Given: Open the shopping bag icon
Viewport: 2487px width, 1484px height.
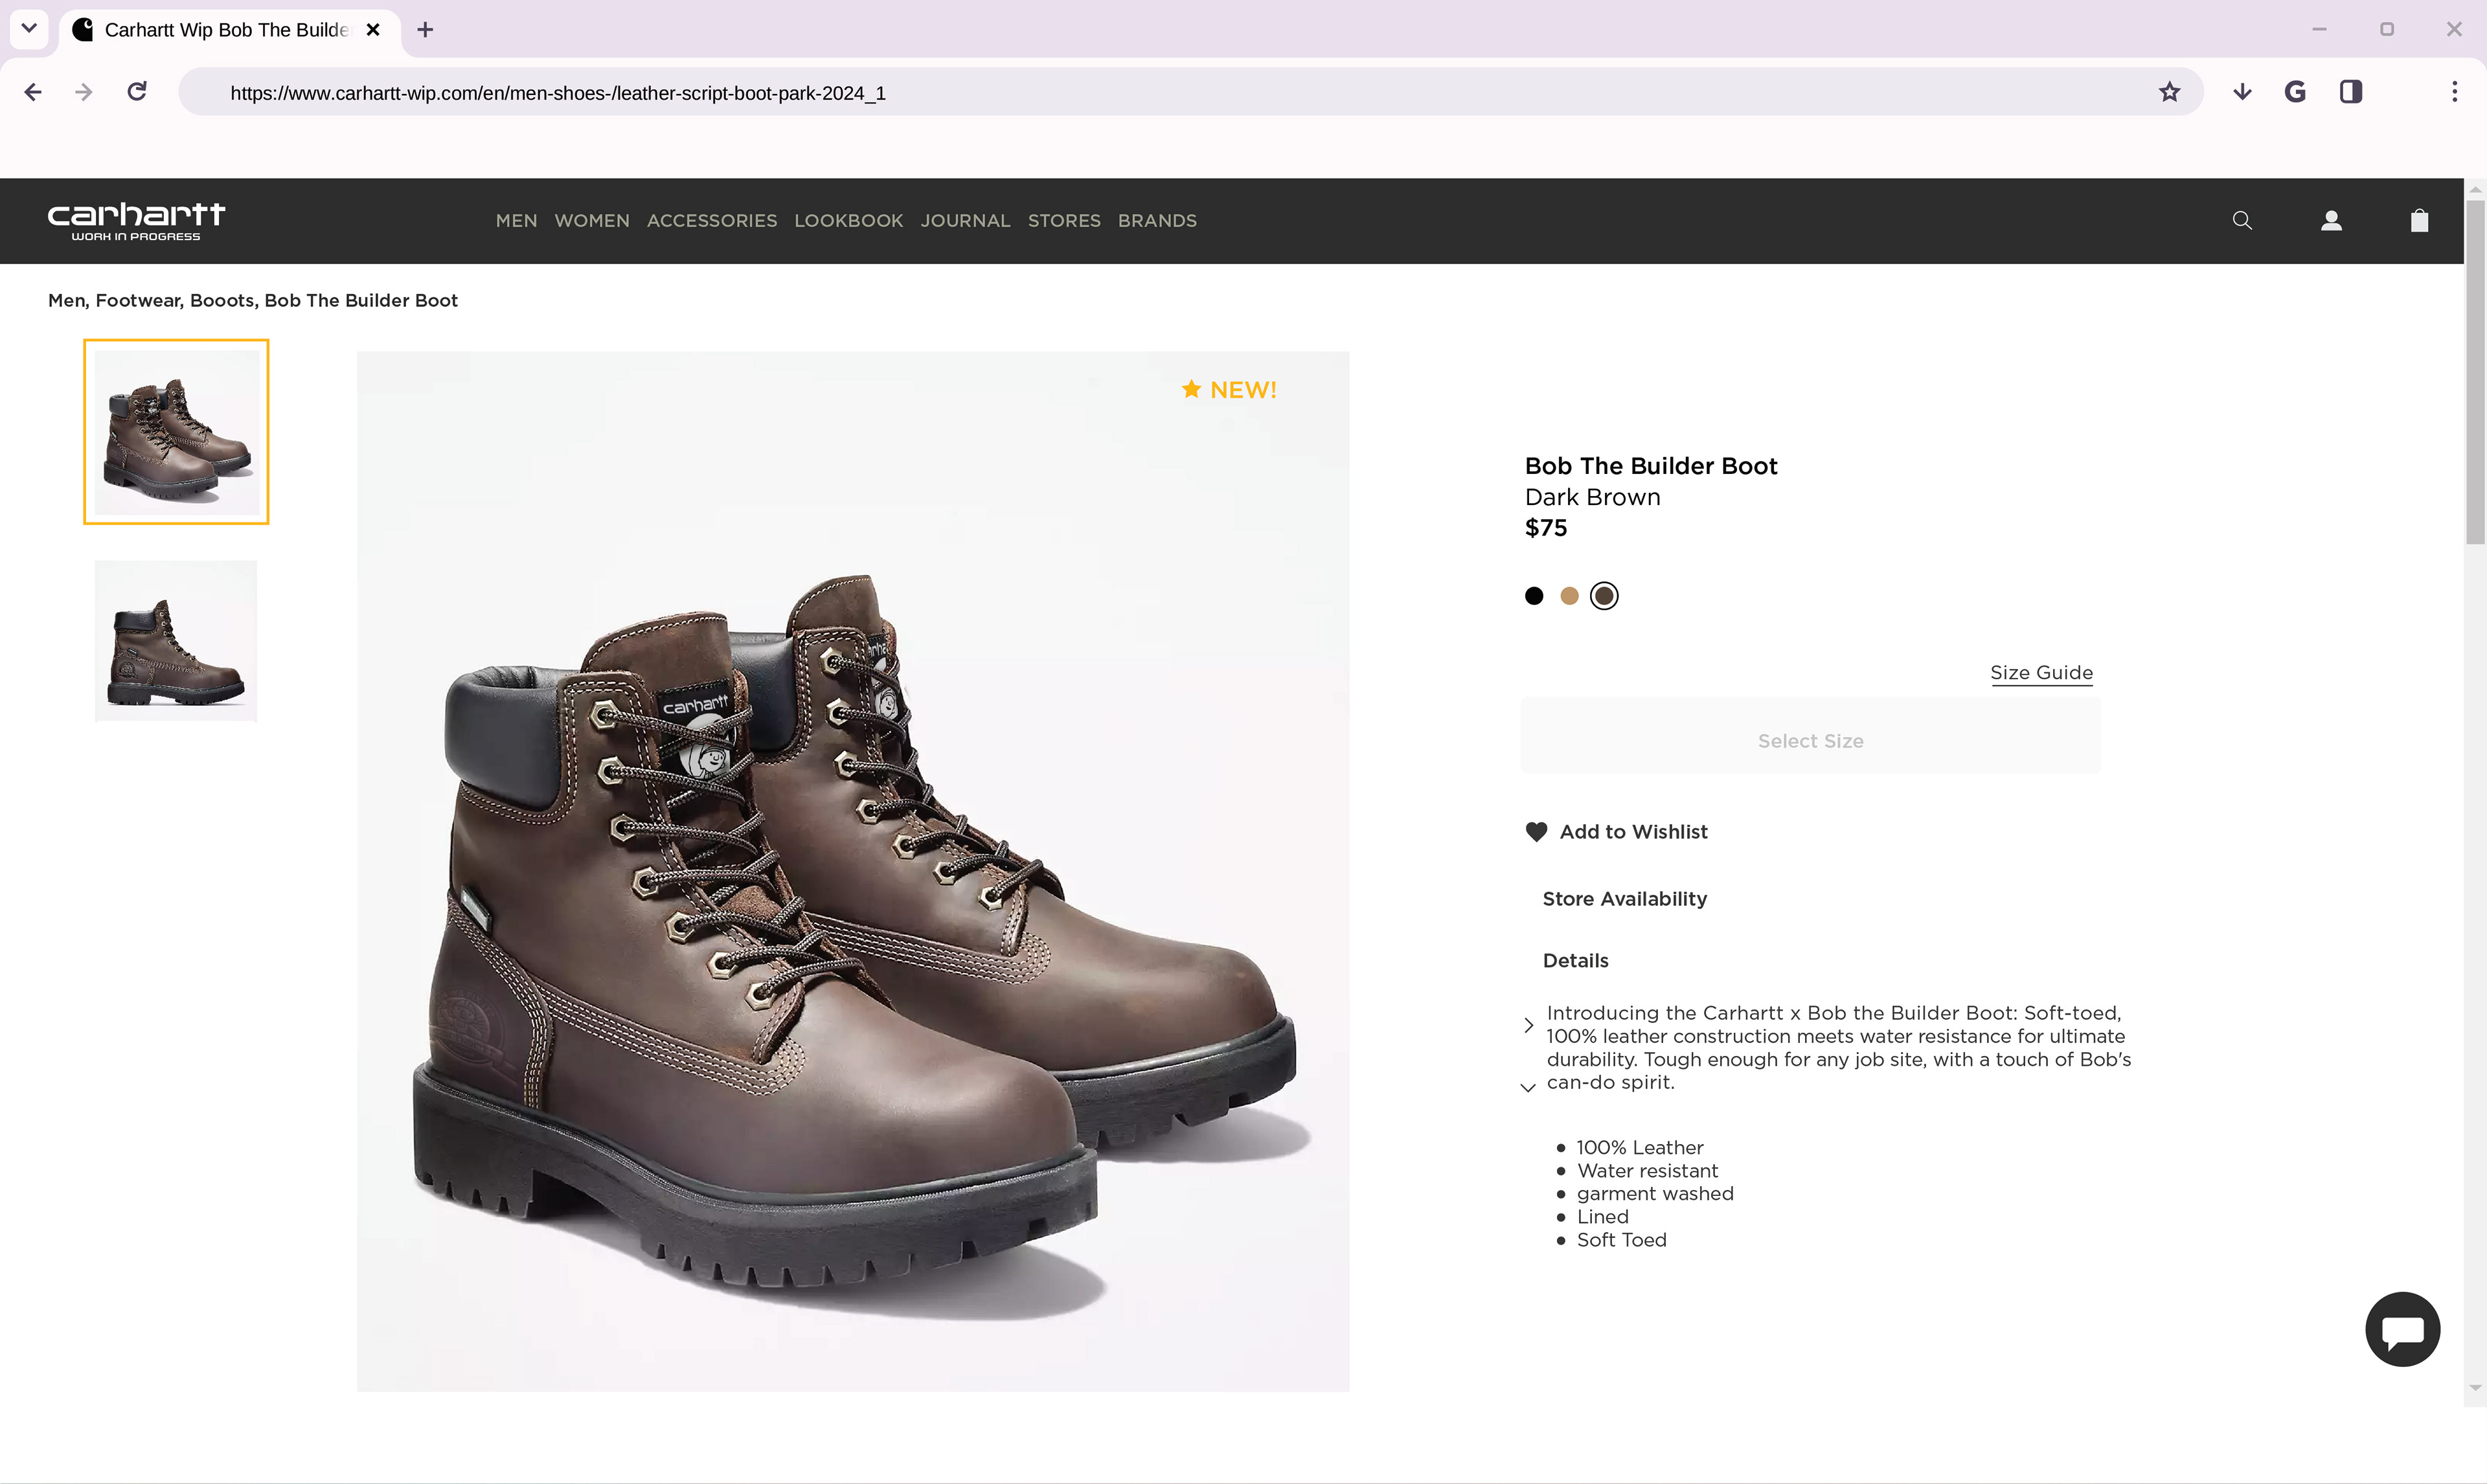Looking at the screenshot, I should [x=2419, y=221].
